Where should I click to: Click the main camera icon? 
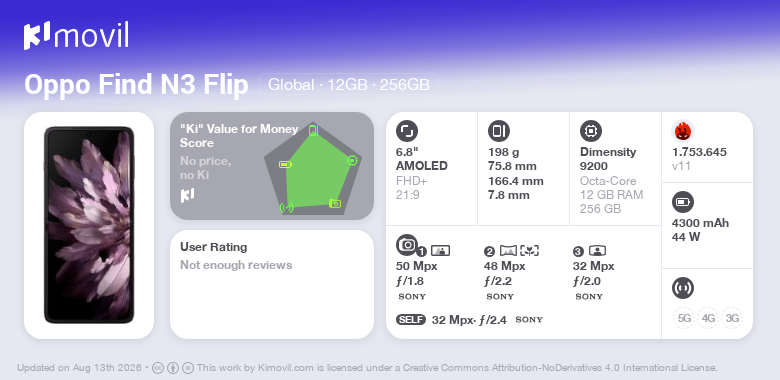(x=407, y=244)
